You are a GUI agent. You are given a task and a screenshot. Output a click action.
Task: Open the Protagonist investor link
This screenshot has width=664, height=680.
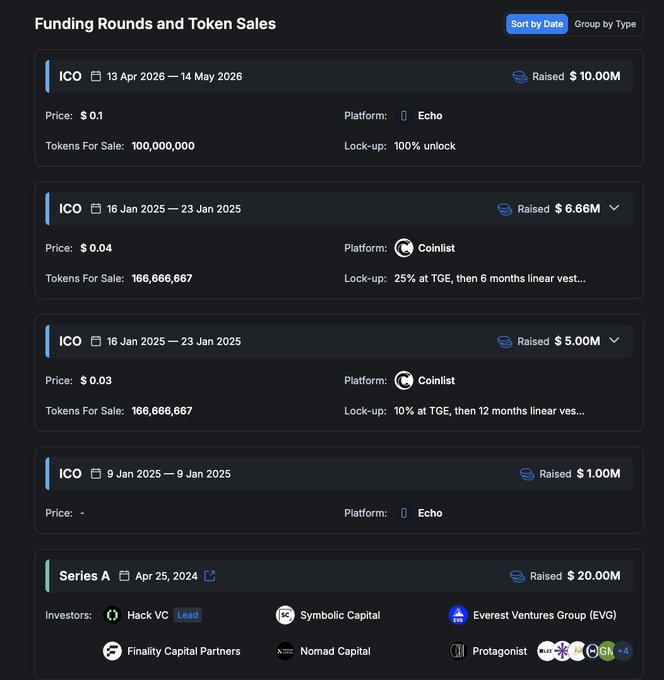coord(500,651)
